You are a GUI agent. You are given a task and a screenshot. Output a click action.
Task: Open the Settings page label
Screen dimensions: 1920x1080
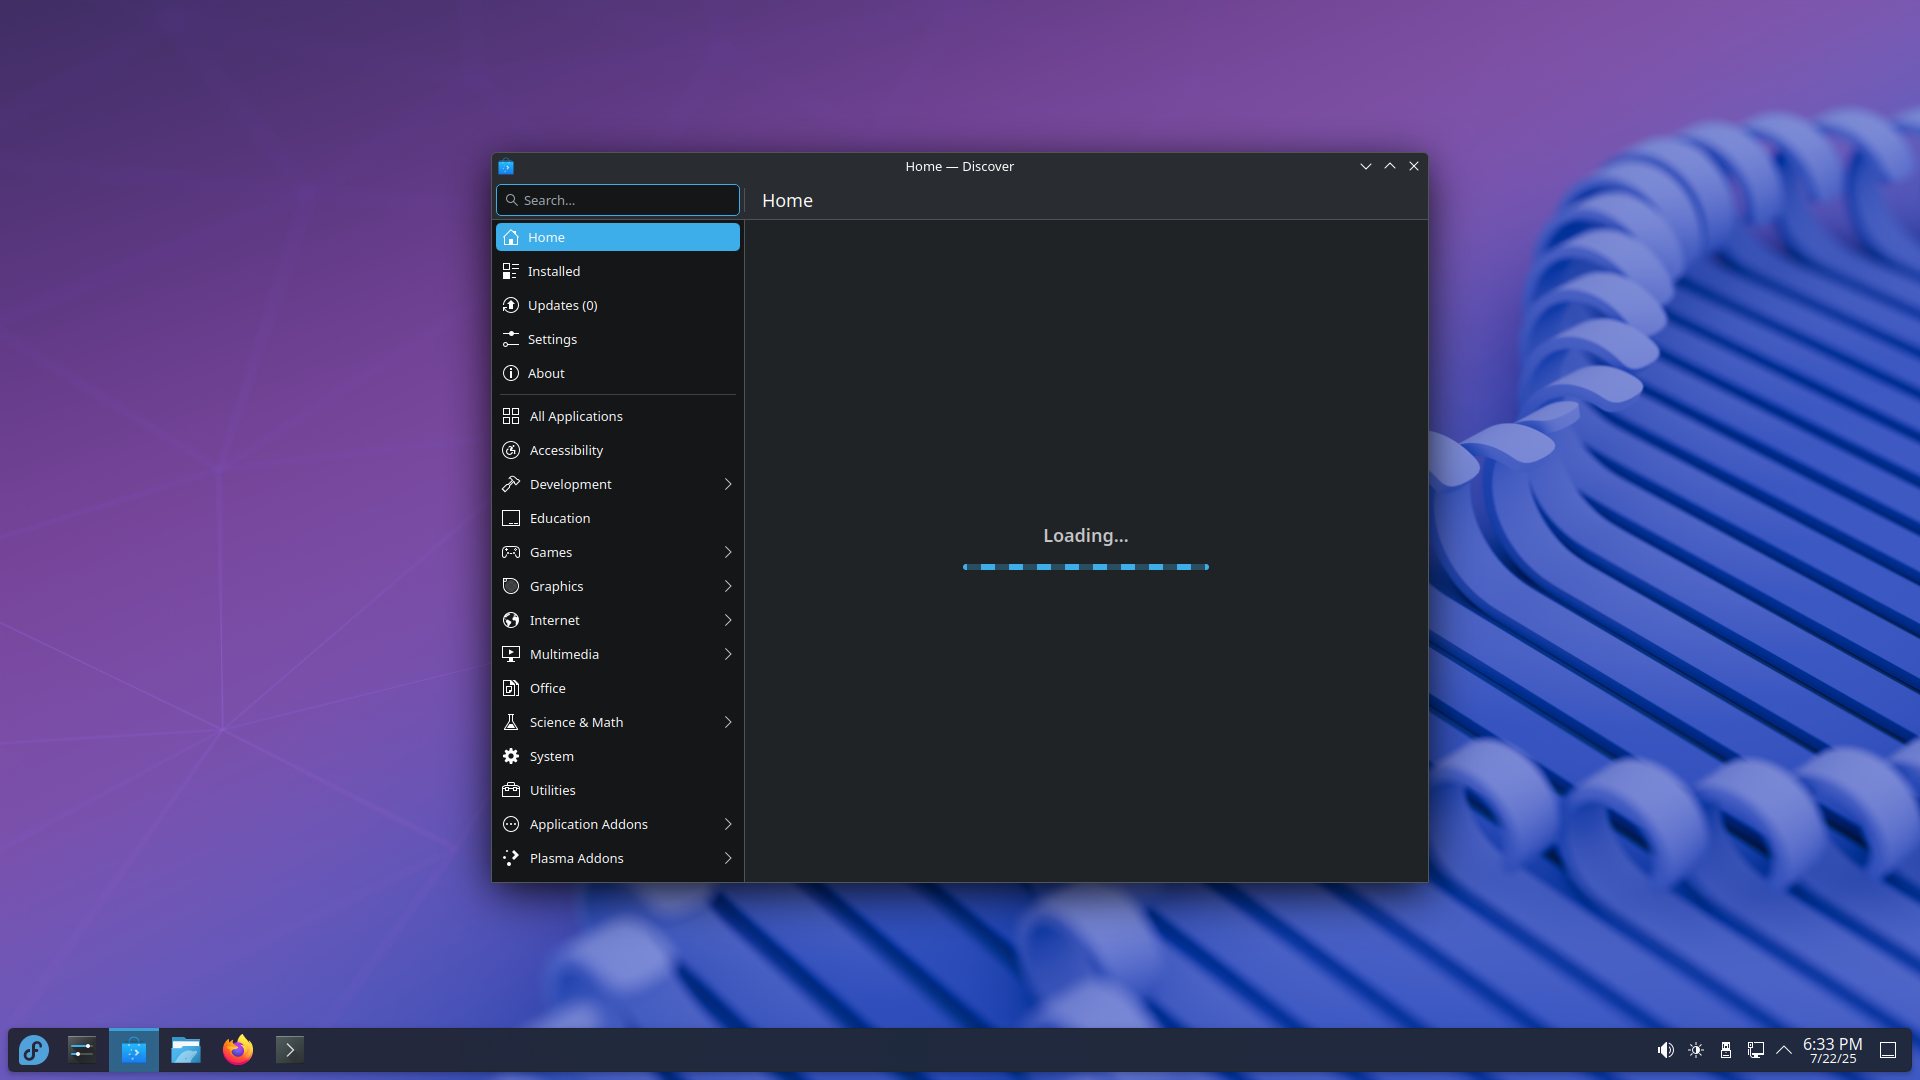pyautogui.click(x=552, y=339)
